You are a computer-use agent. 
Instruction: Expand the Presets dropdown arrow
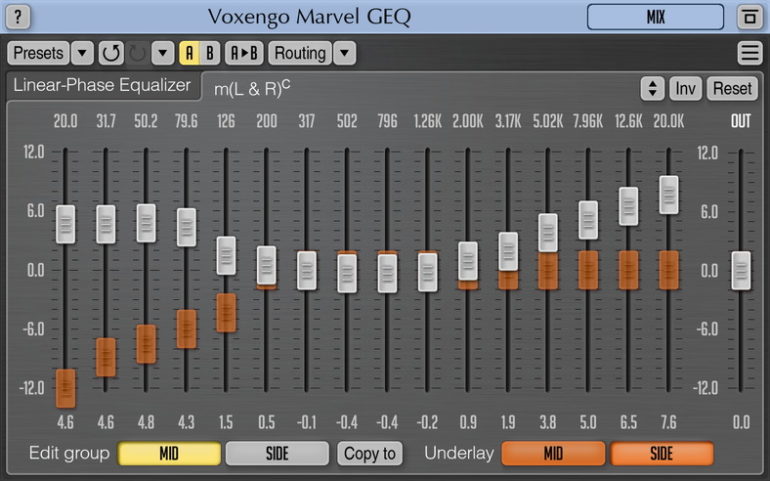(x=83, y=53)
